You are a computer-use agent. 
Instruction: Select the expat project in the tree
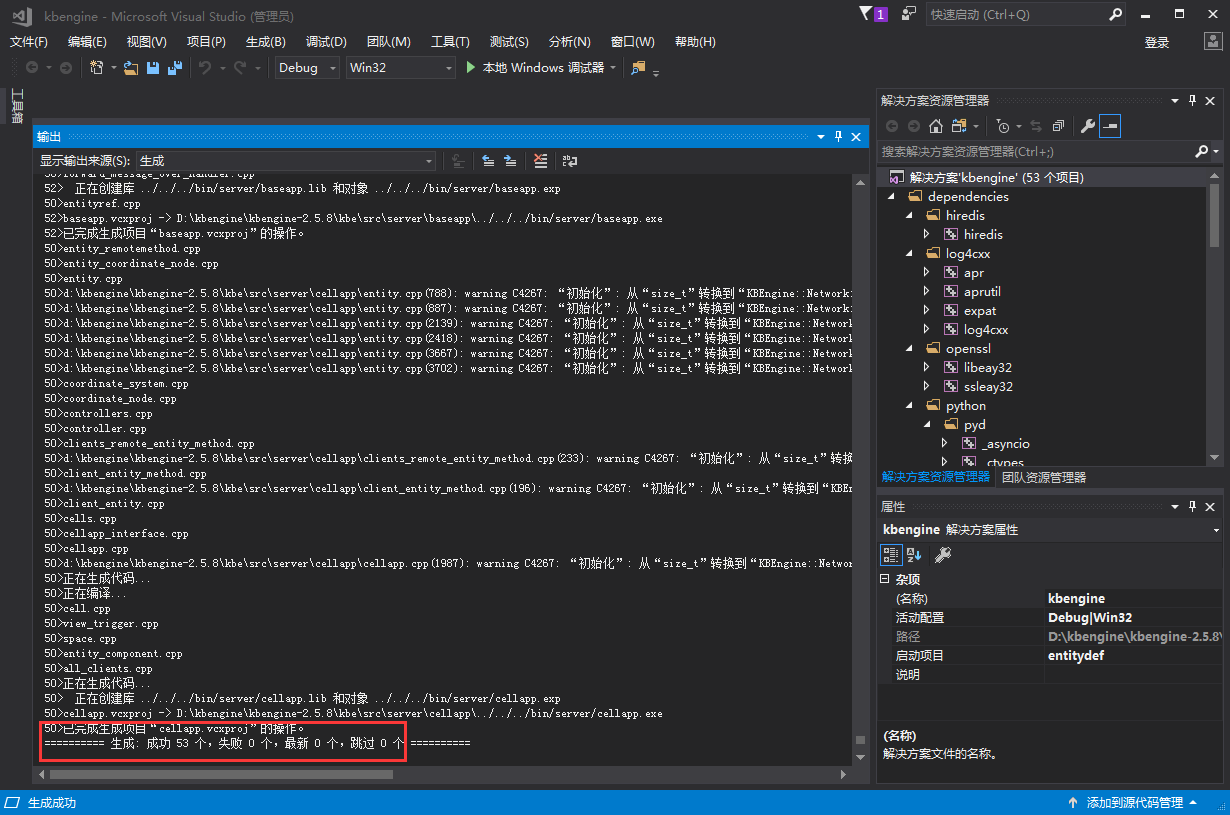[x=980, y=310]
